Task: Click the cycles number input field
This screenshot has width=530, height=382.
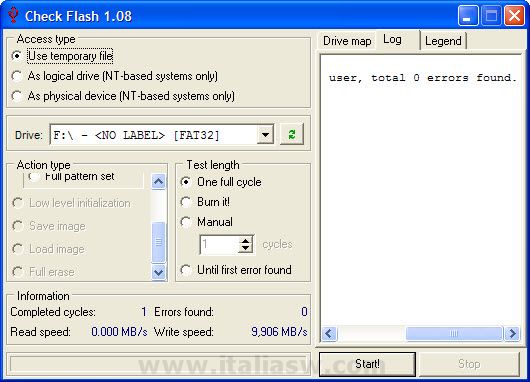Action: 219,244
